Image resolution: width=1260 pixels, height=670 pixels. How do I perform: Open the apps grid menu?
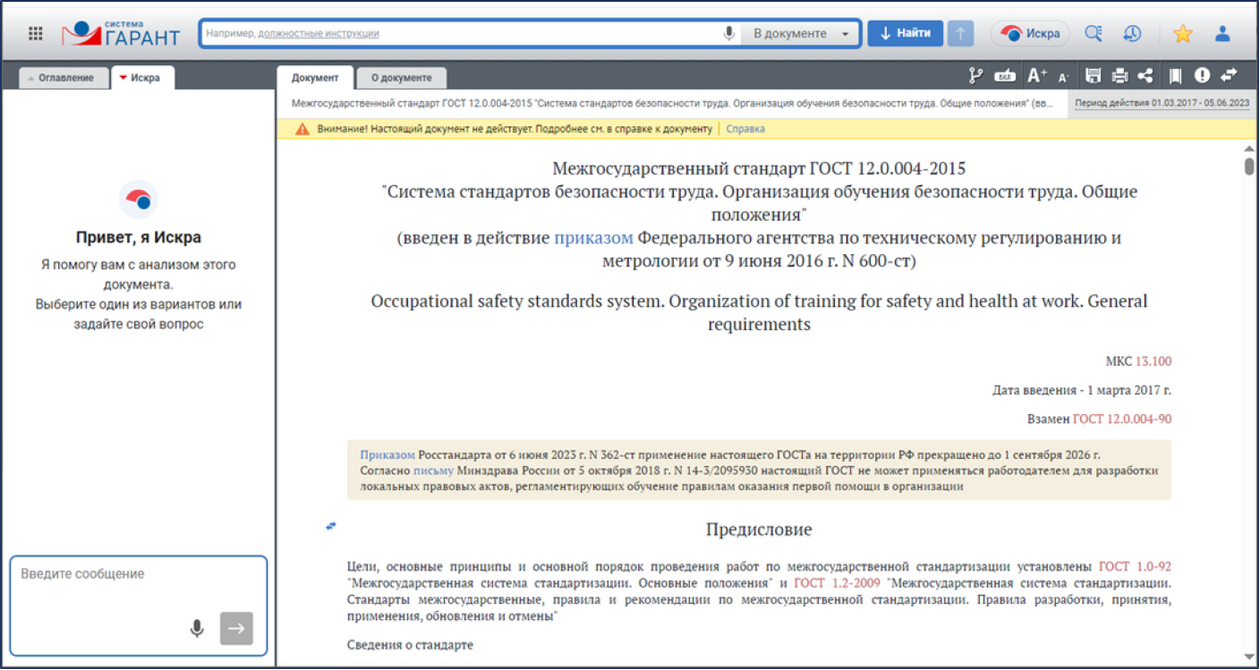[35, 33]
